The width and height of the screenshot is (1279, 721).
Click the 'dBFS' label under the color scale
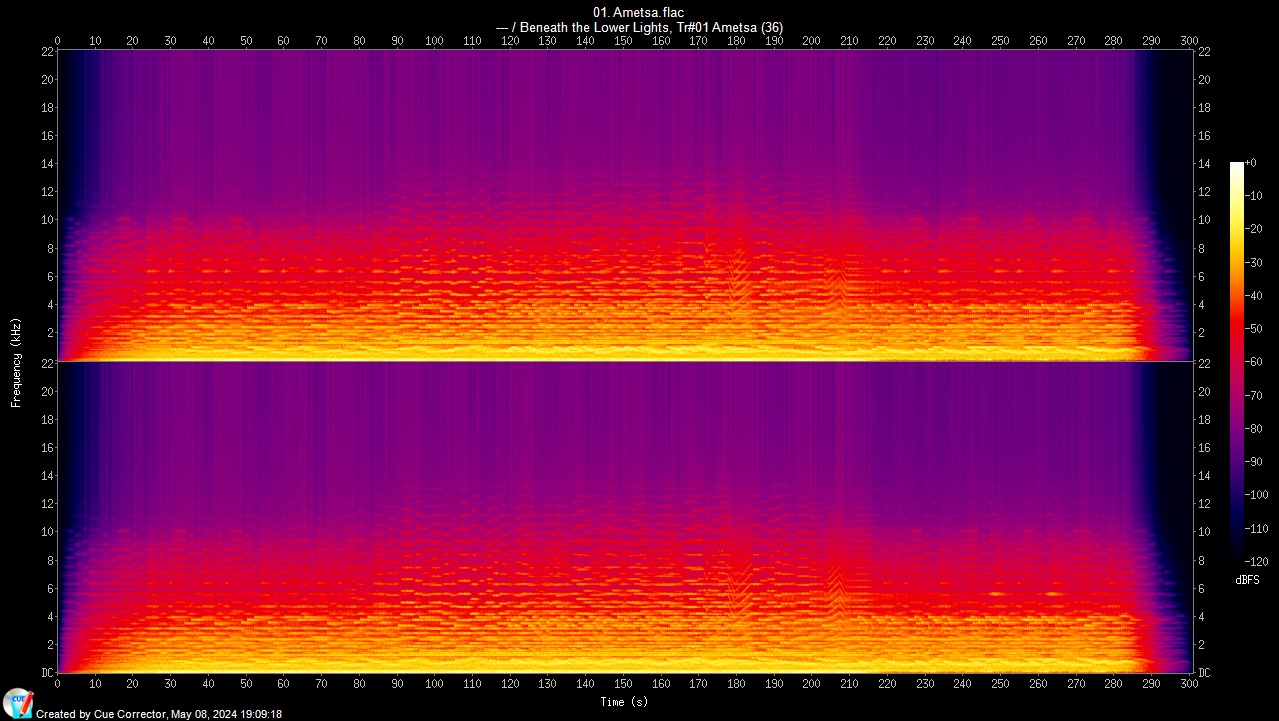pyautogui.click(x=1247, y=580)
